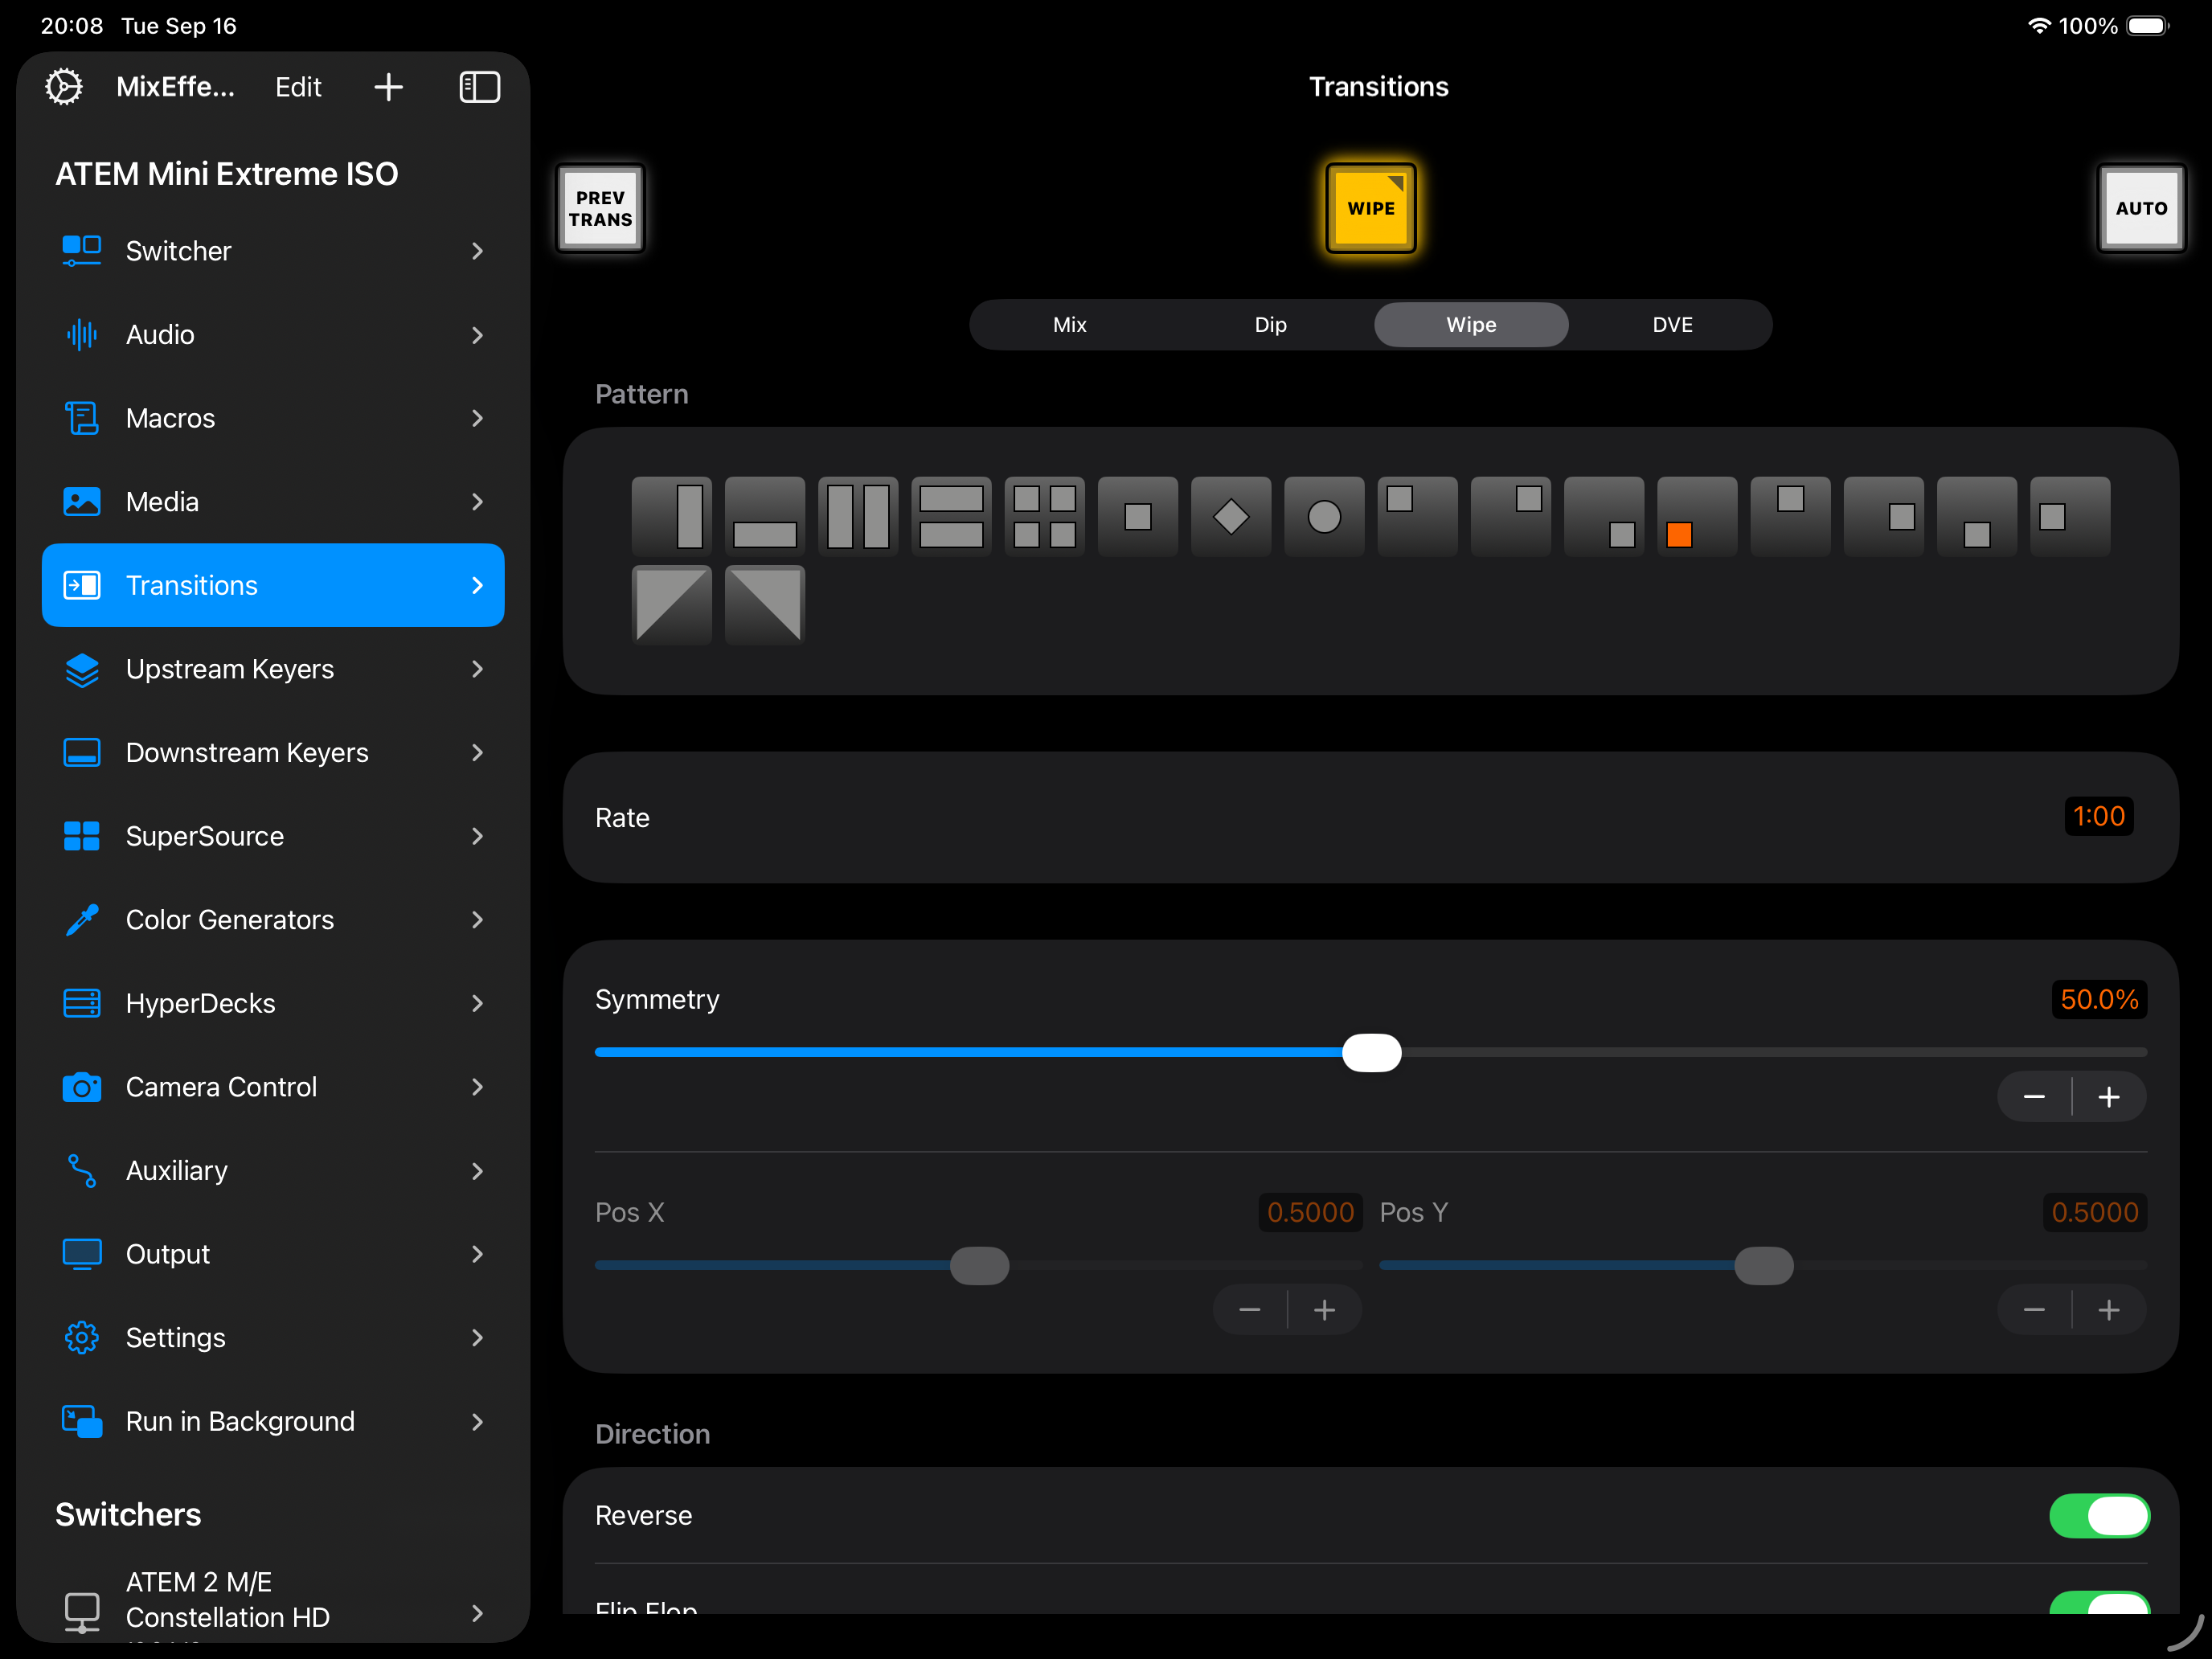This screenshot has height=1659, width=2212.
Task: Select the diamond wipe pattern
Action: [x=1231, y=517]
